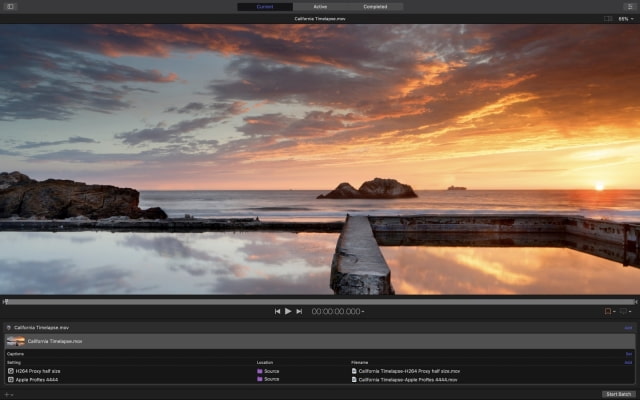Toggle the Settings and Locations sidebar
640x400 pixels.
[9, 6]
